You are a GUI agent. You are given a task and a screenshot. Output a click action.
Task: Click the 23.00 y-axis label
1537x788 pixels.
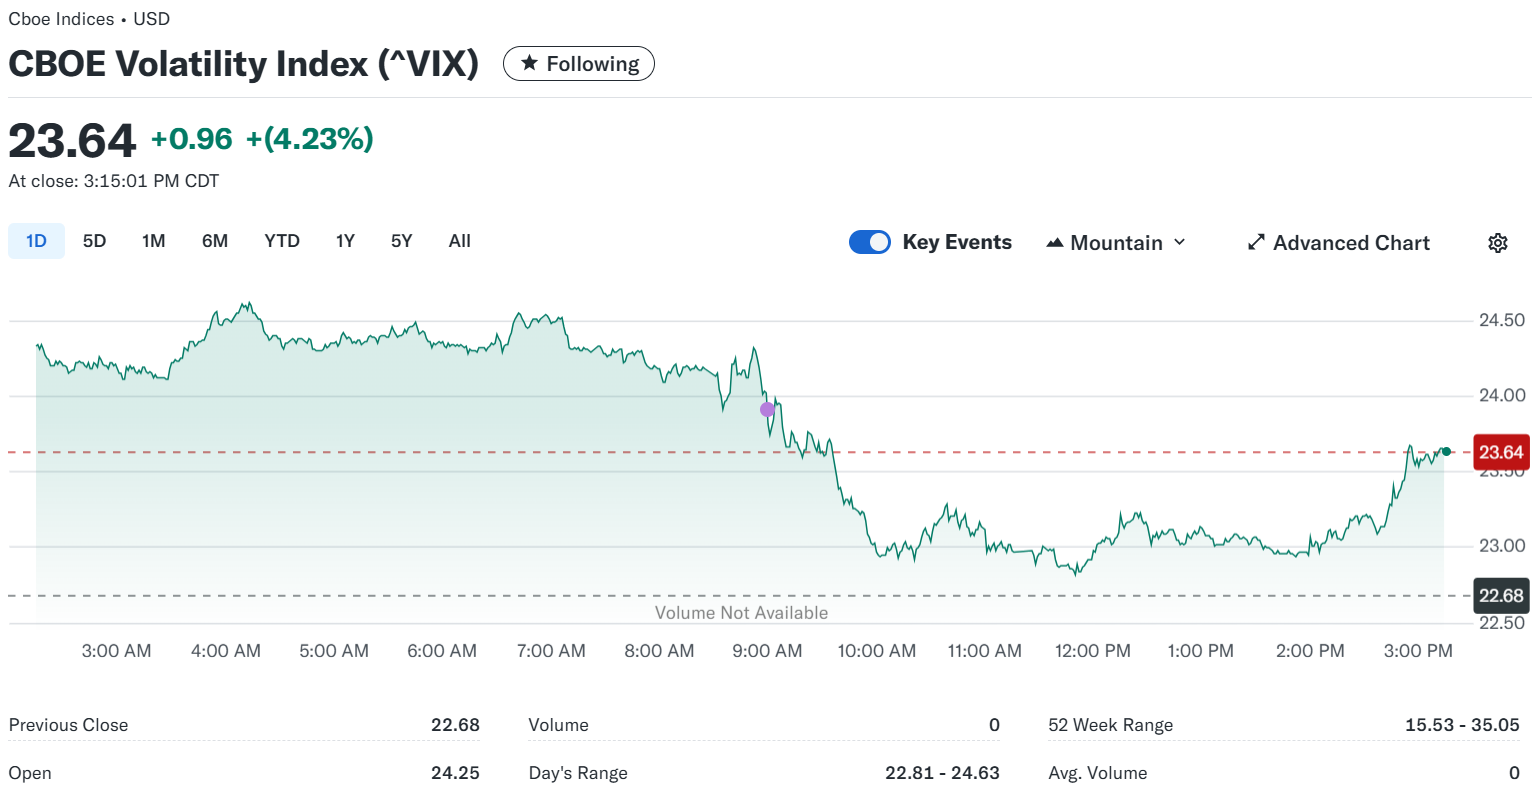(1502, 545)
